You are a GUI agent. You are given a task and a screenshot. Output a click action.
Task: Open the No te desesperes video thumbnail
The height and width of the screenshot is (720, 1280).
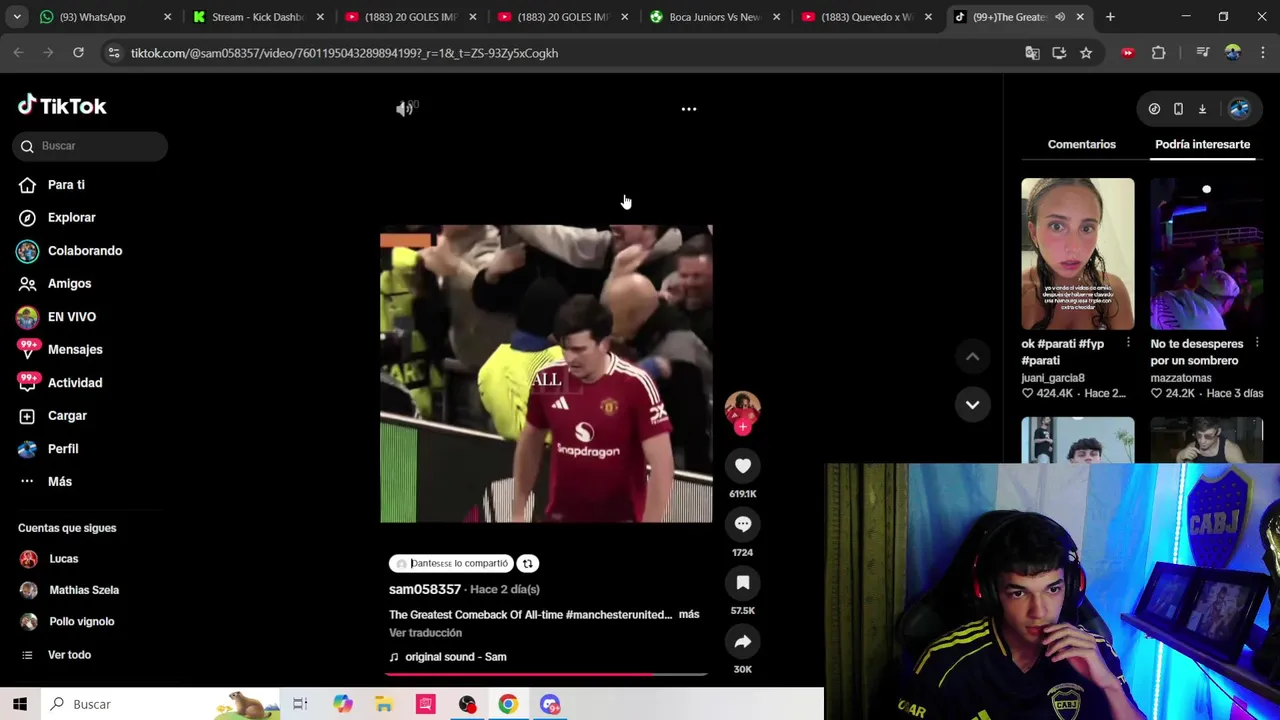(1207, 254)
